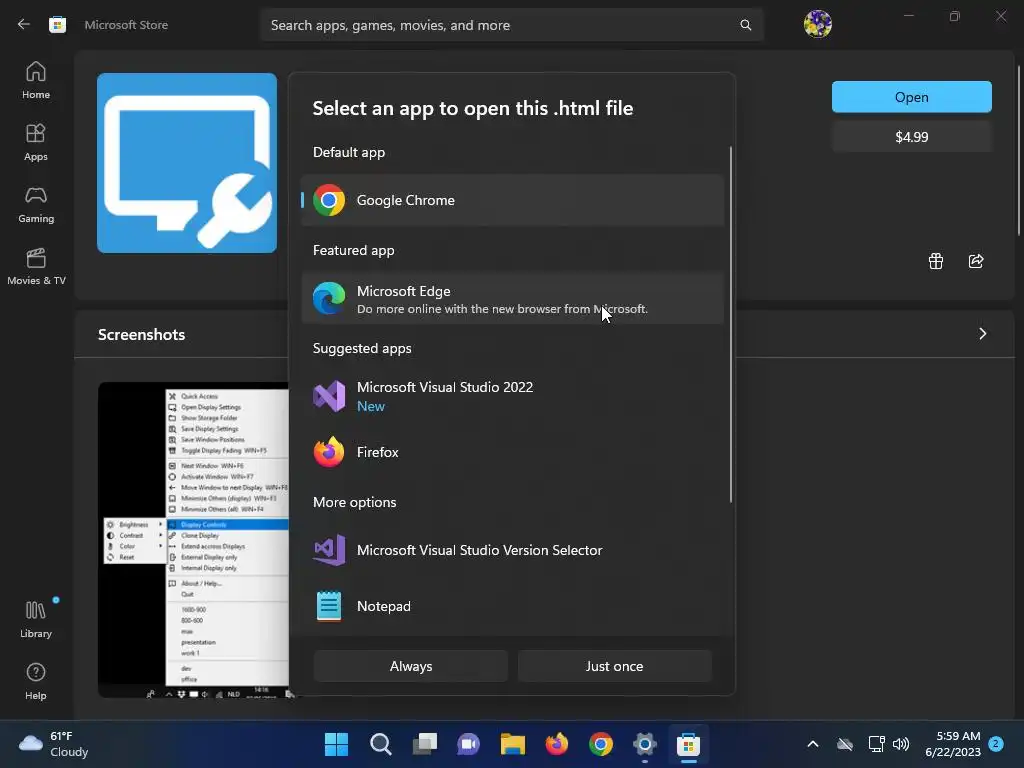Click the Google Chrome icon in dialog

(x=329, y=200)
